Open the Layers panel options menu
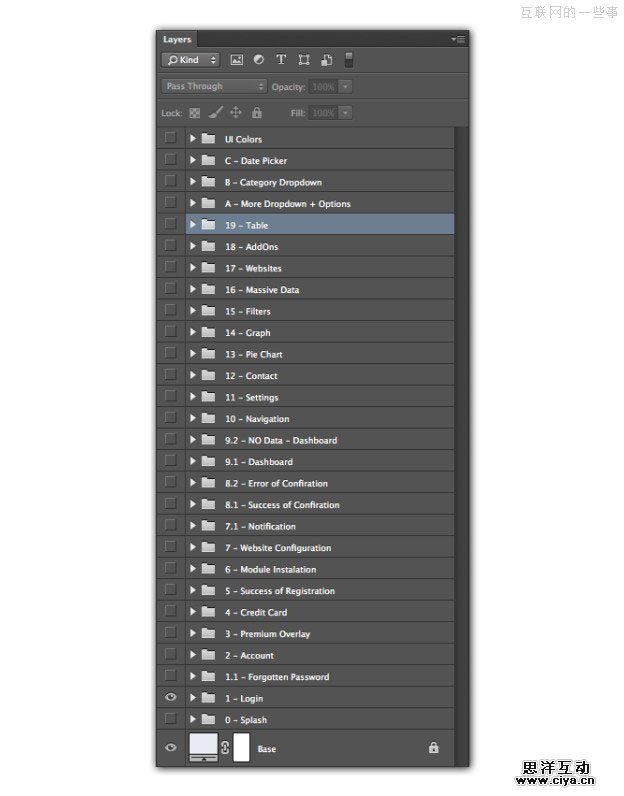Screen dimensions: 624x796 pyautogui.click(x=459, y=39)
